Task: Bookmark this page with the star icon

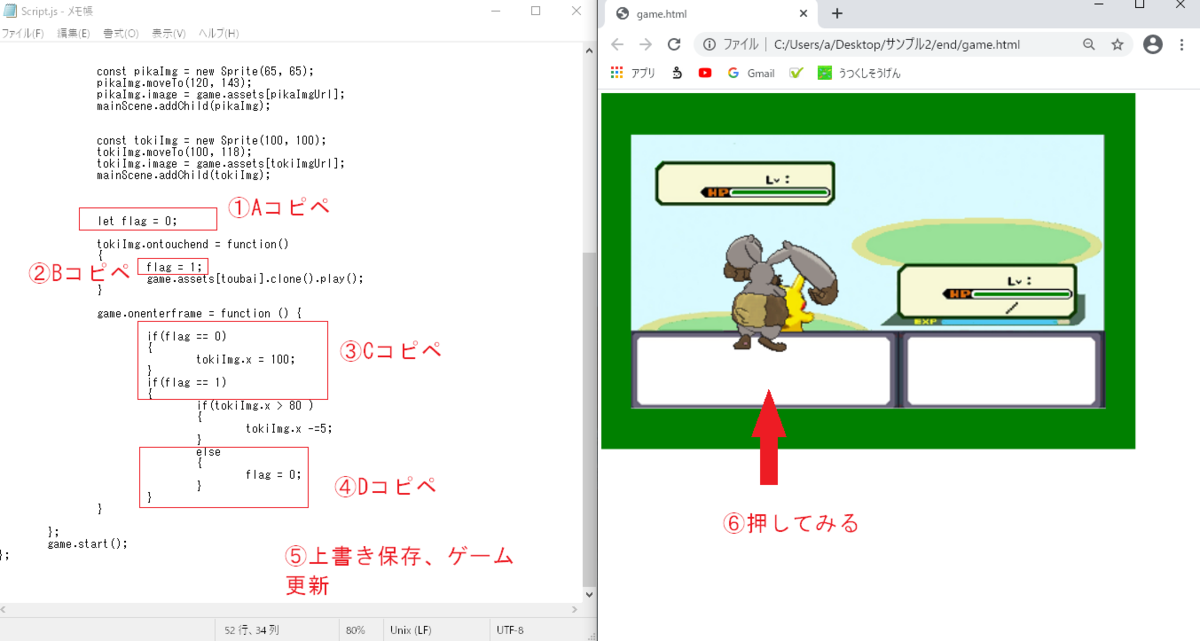Action: point(1117,45)
